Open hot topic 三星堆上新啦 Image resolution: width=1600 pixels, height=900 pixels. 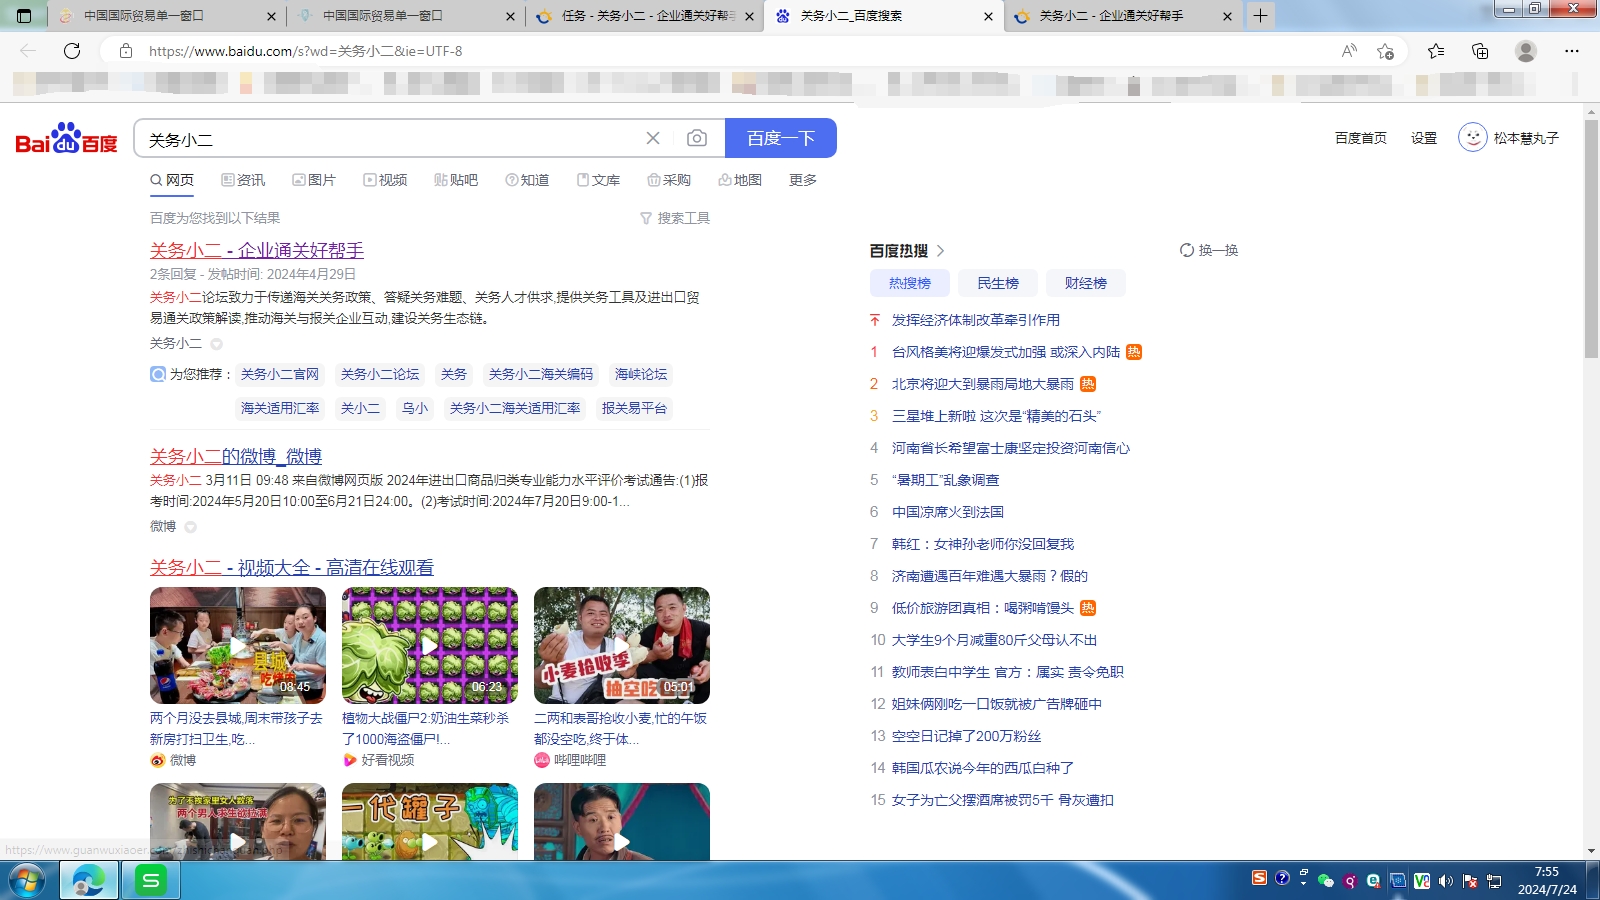pyautogui.click(x=996, y=416)
